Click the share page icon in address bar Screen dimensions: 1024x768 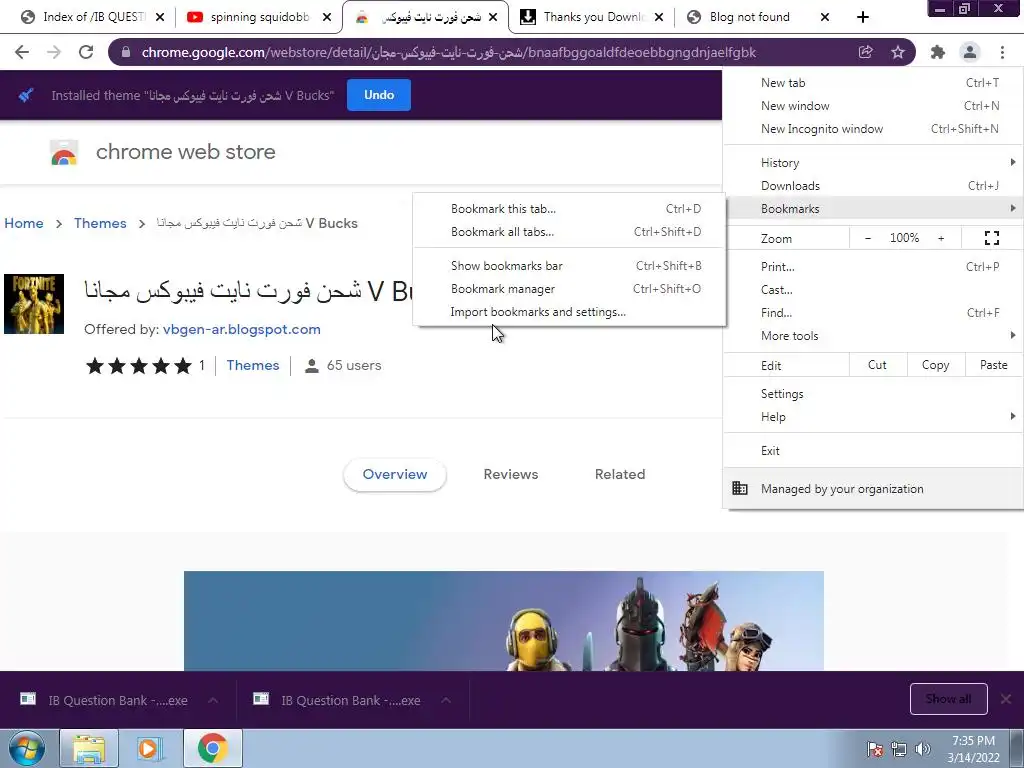(x=865, y=52)
